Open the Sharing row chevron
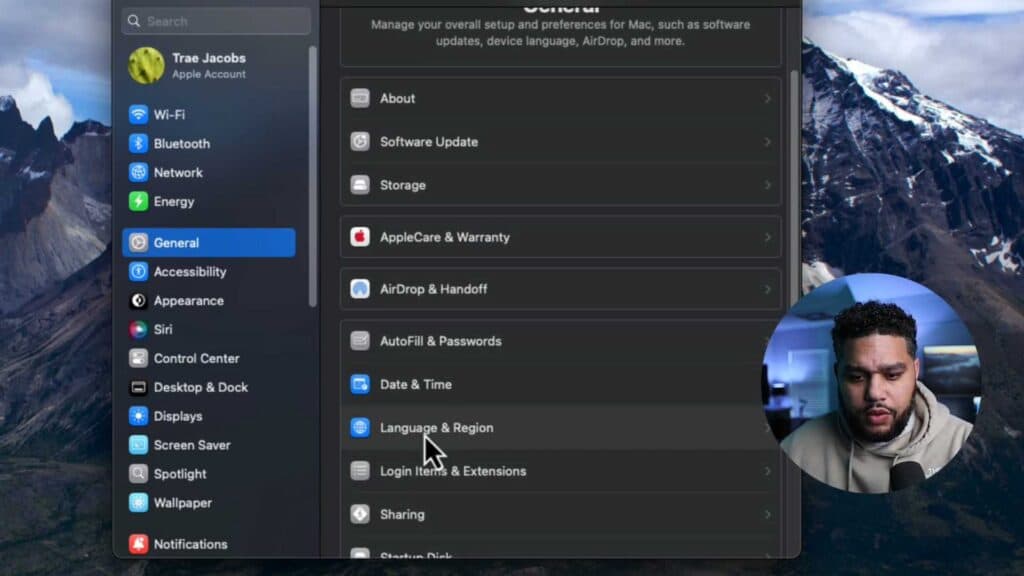The width and height of the screenshot is (1024, 576). coord(767,515)
